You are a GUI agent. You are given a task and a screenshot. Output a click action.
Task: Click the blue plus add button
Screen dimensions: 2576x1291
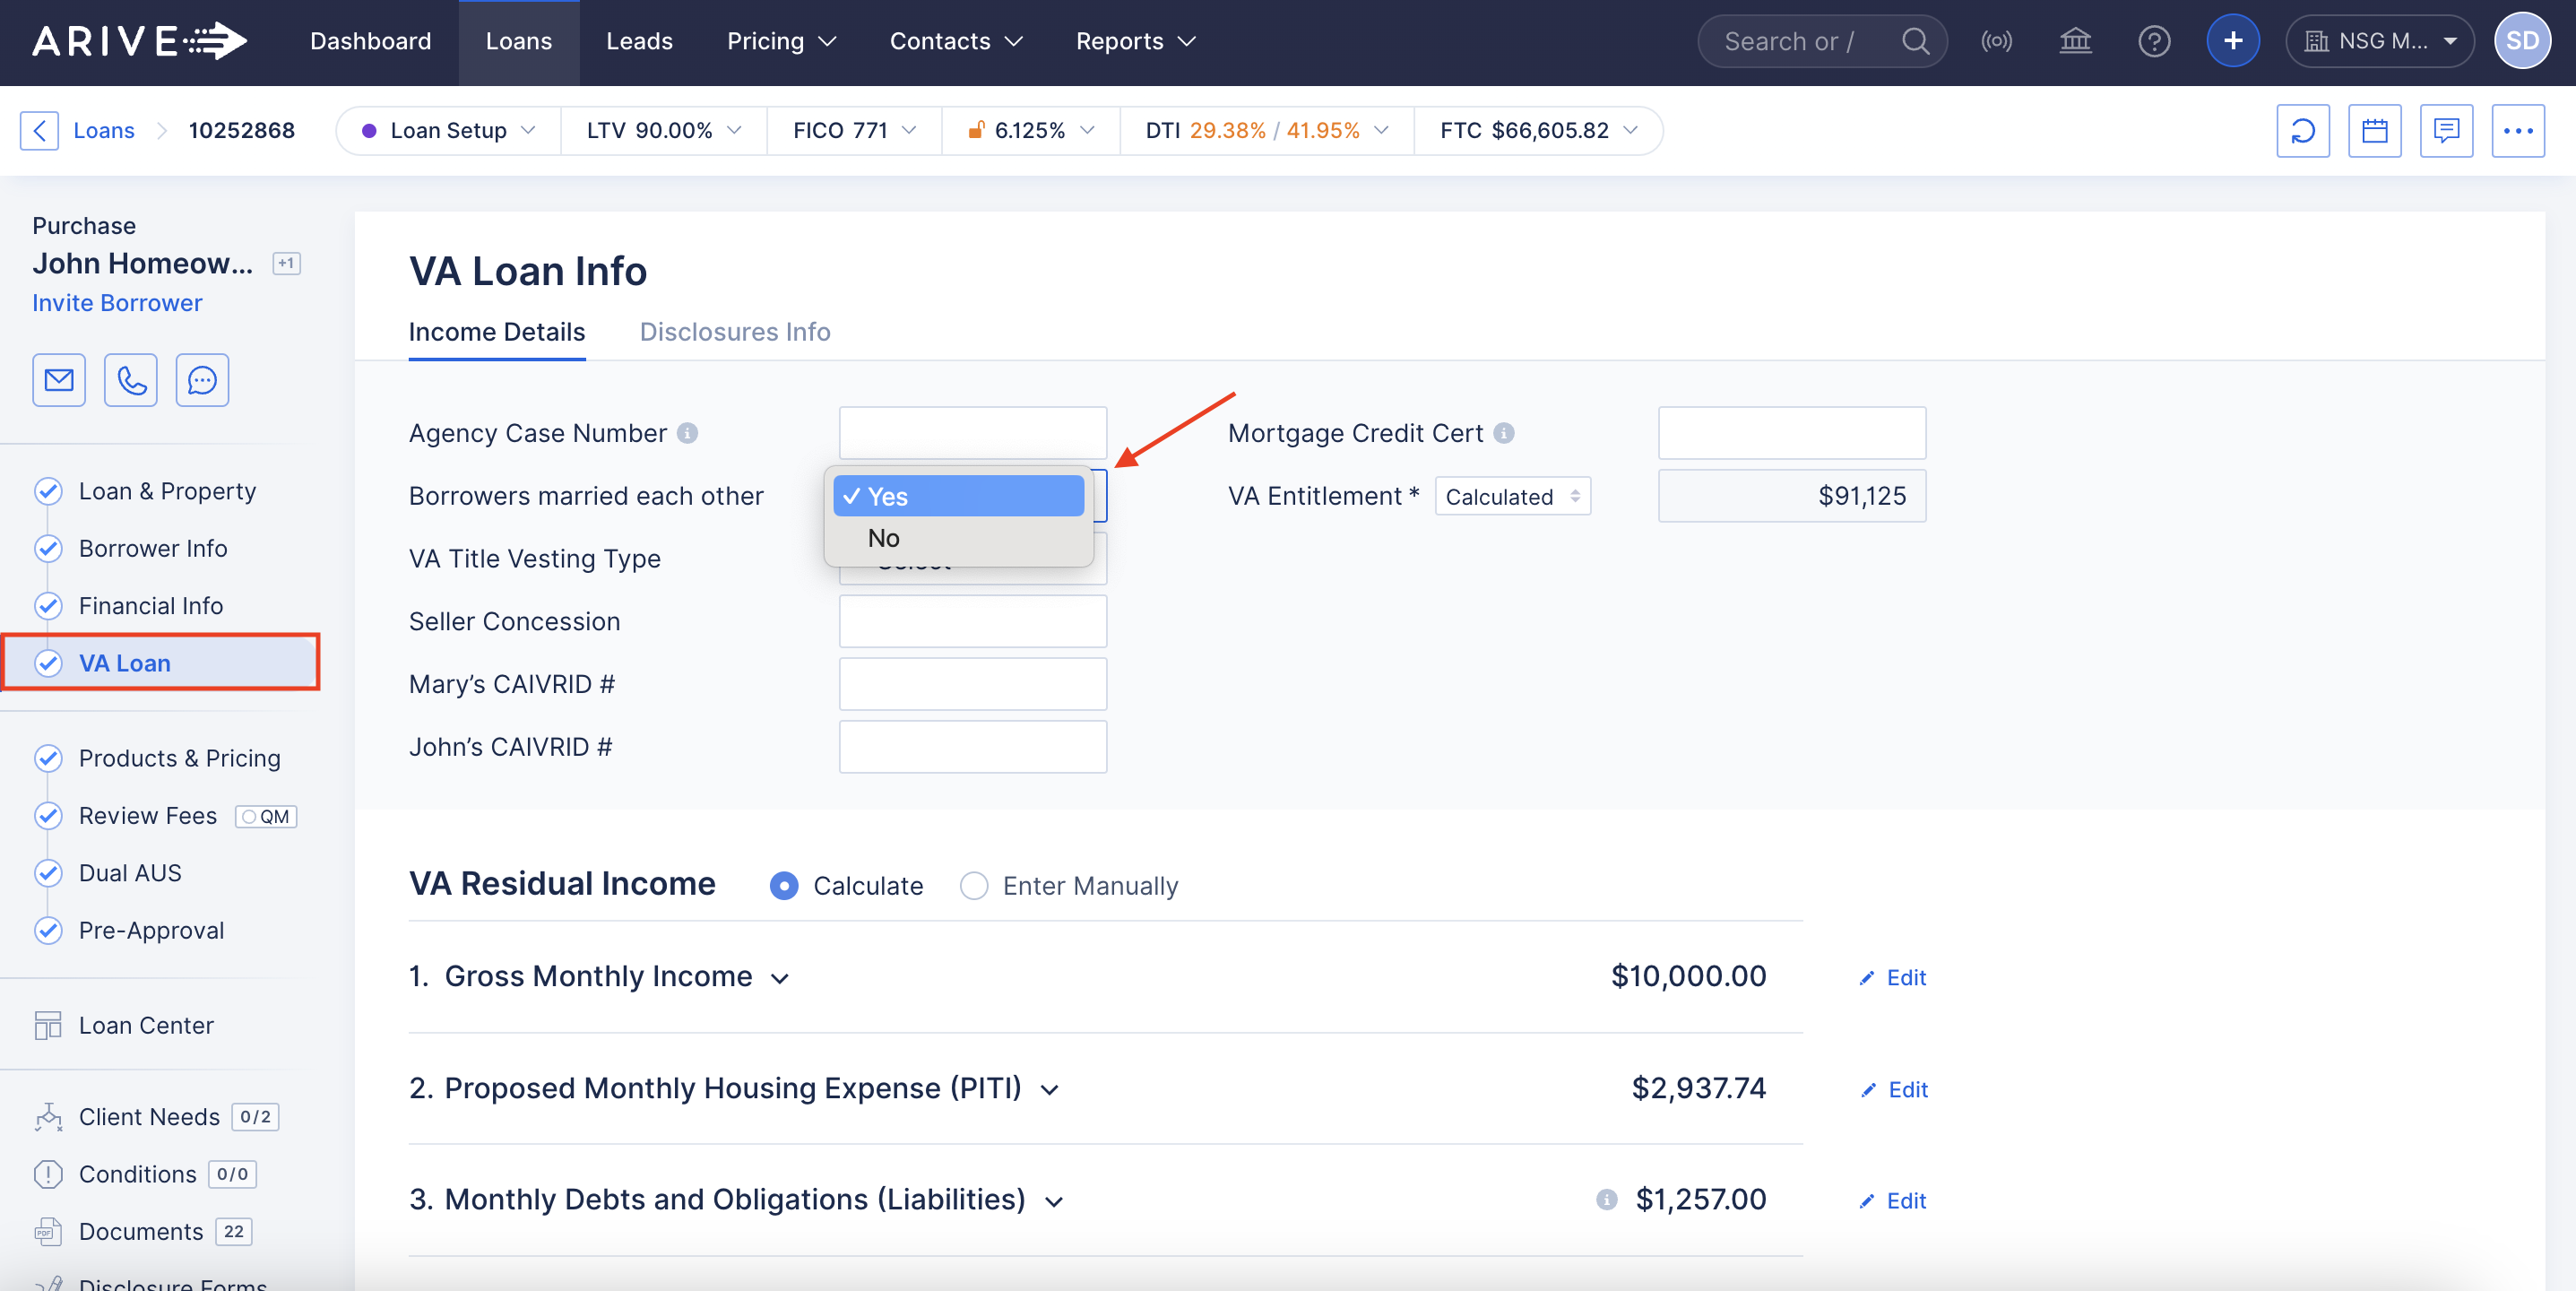(2232, 41)
